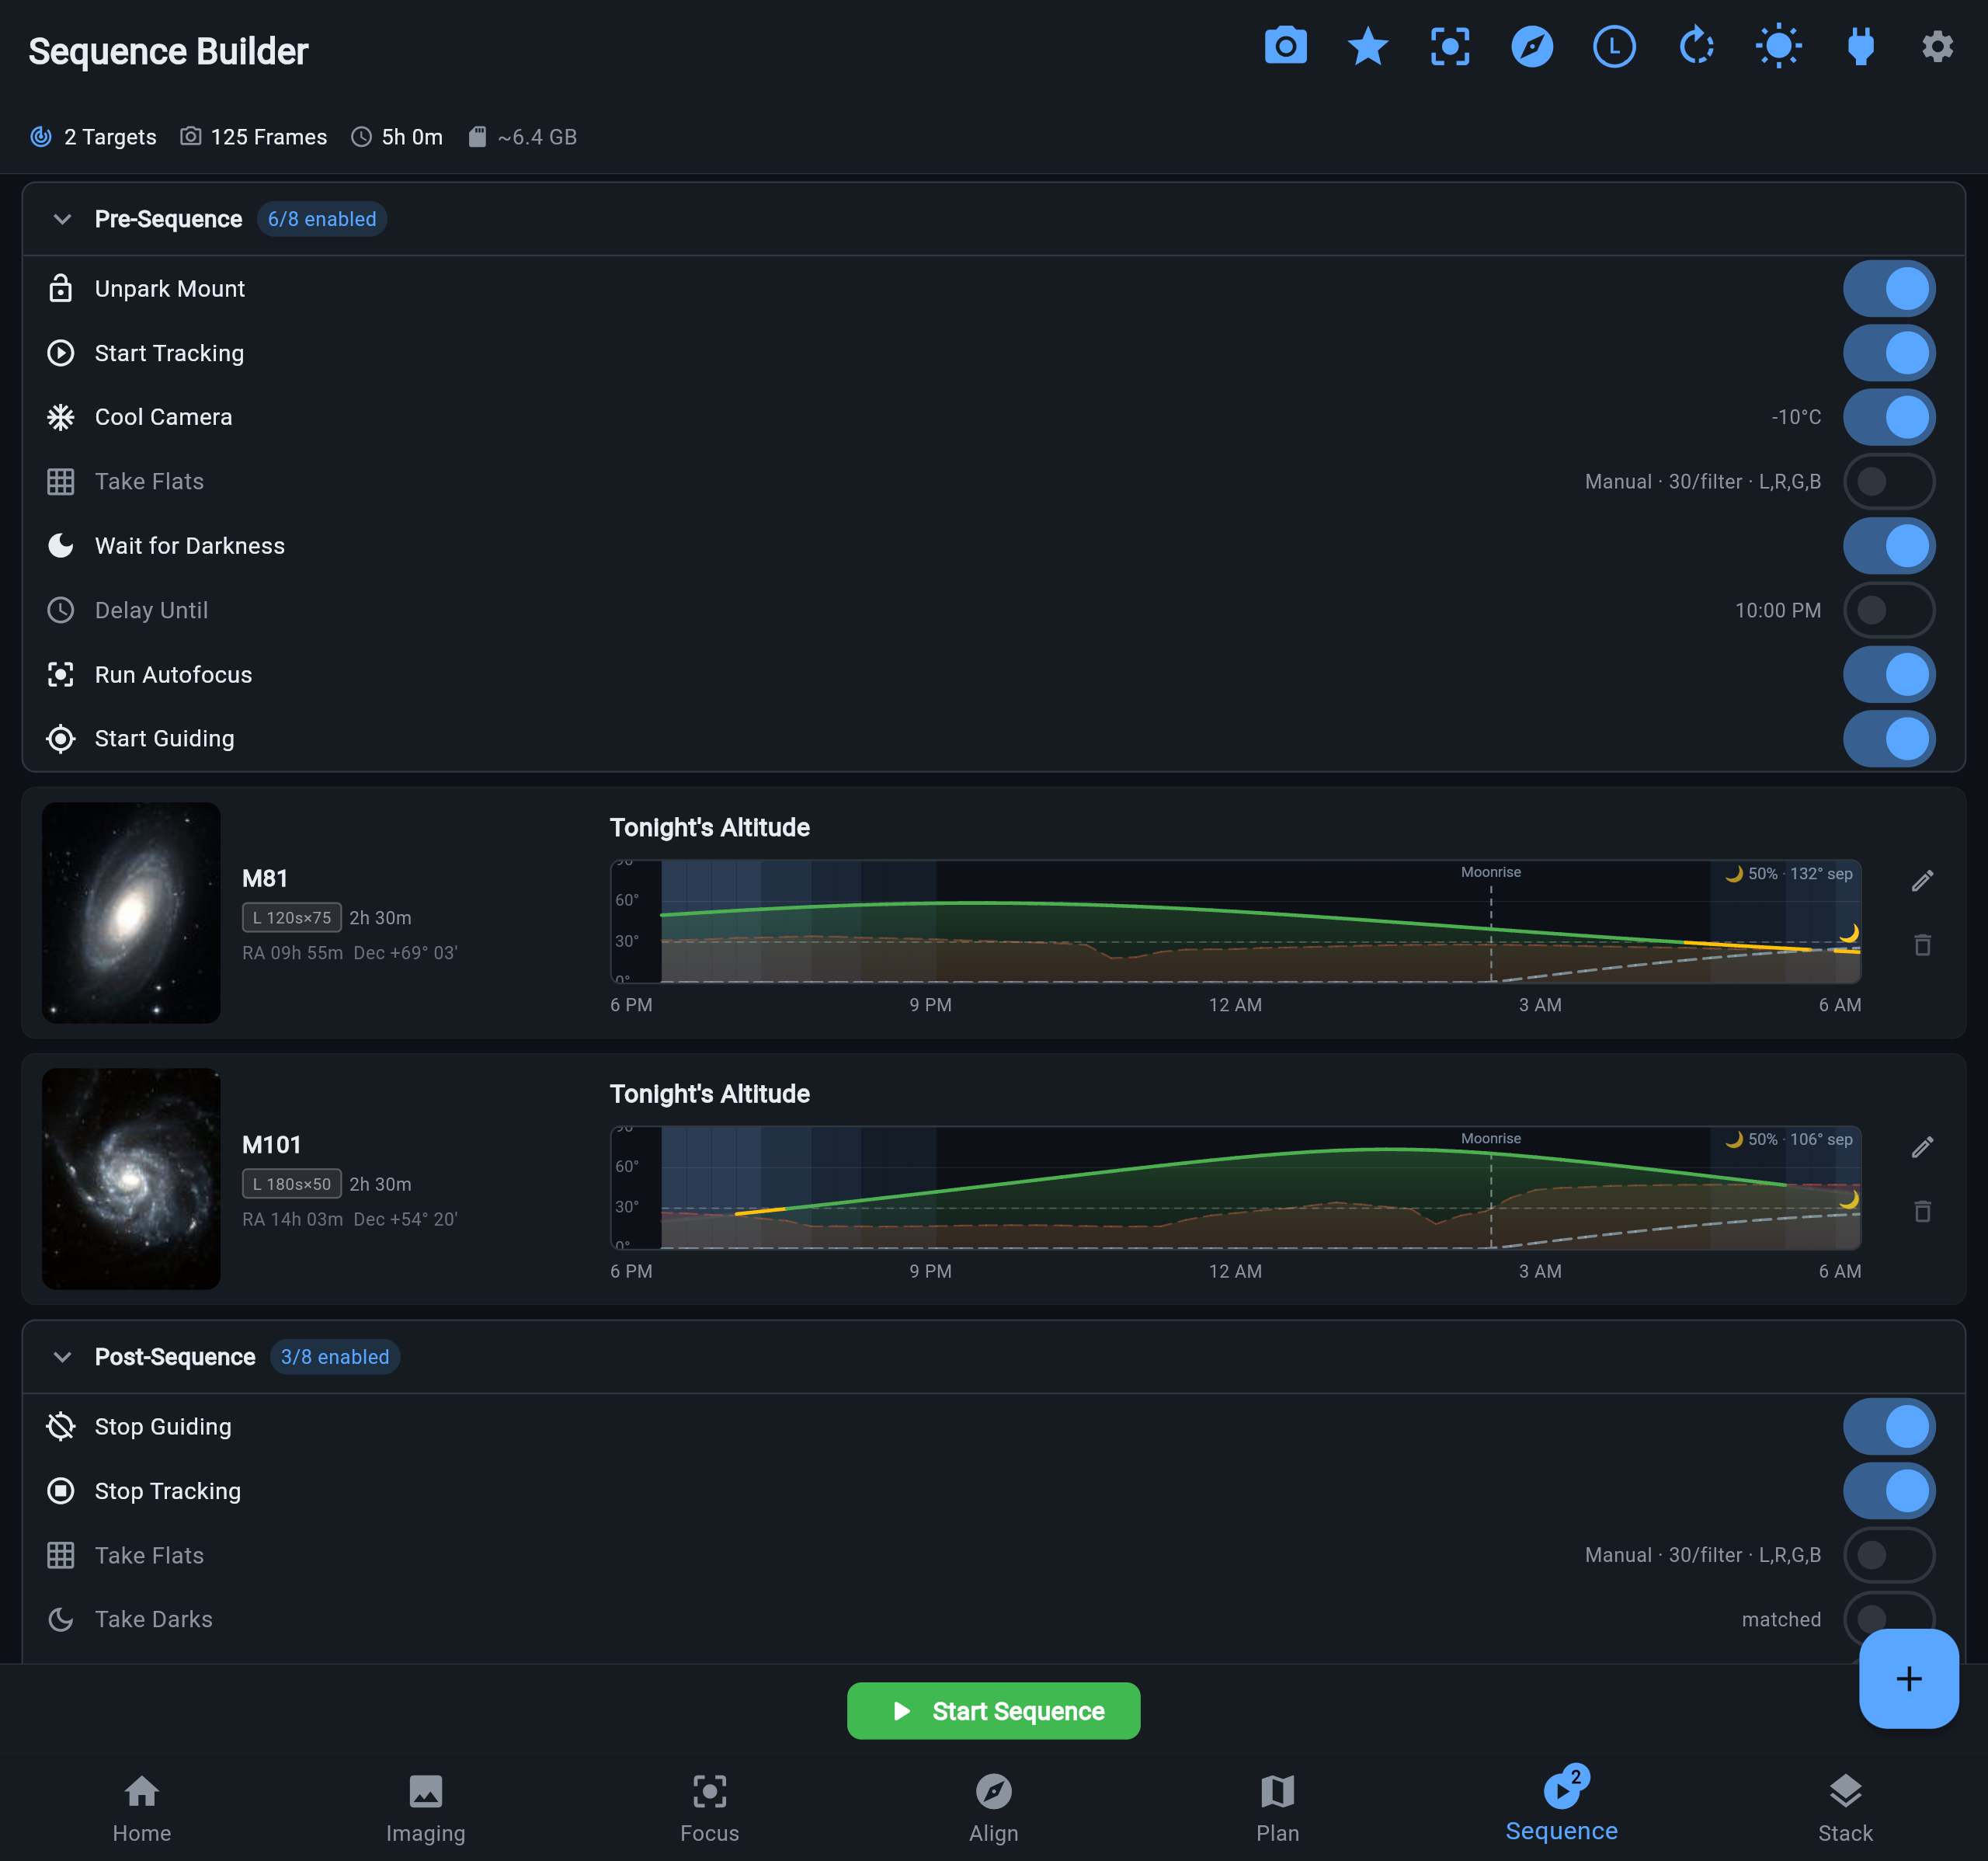Click the star icon in top toolbar

(x=1367, y=47)
